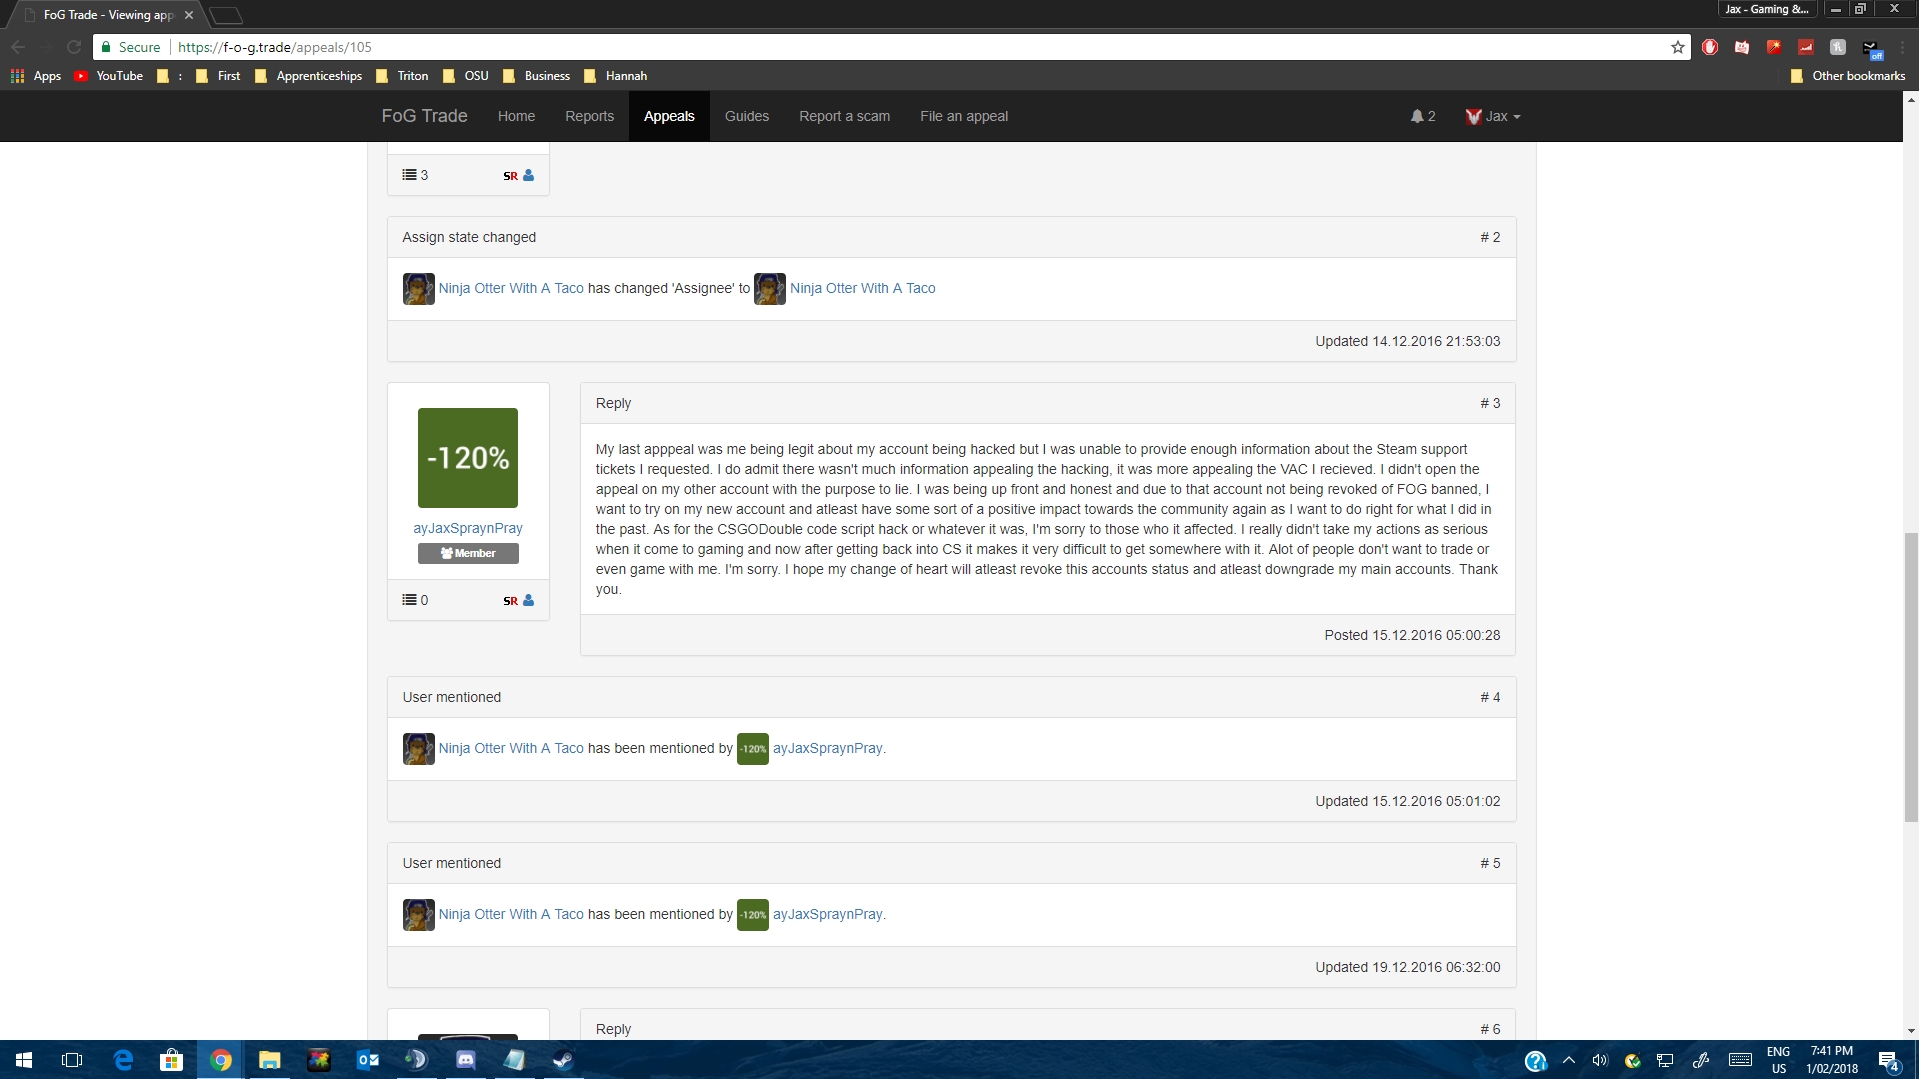Screen dimensions: 1919x1079
Task: Click the FoG Trade brand logo
Action: [x=424, y=116]
